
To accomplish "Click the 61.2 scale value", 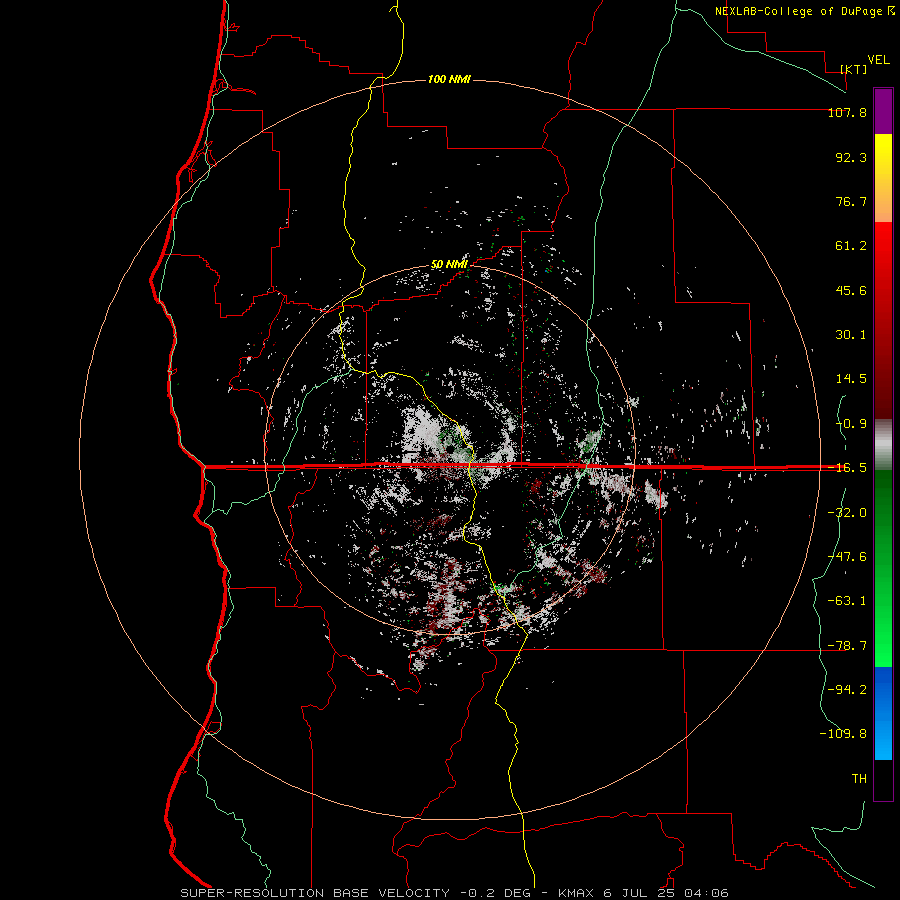I will tap(851, 246).
